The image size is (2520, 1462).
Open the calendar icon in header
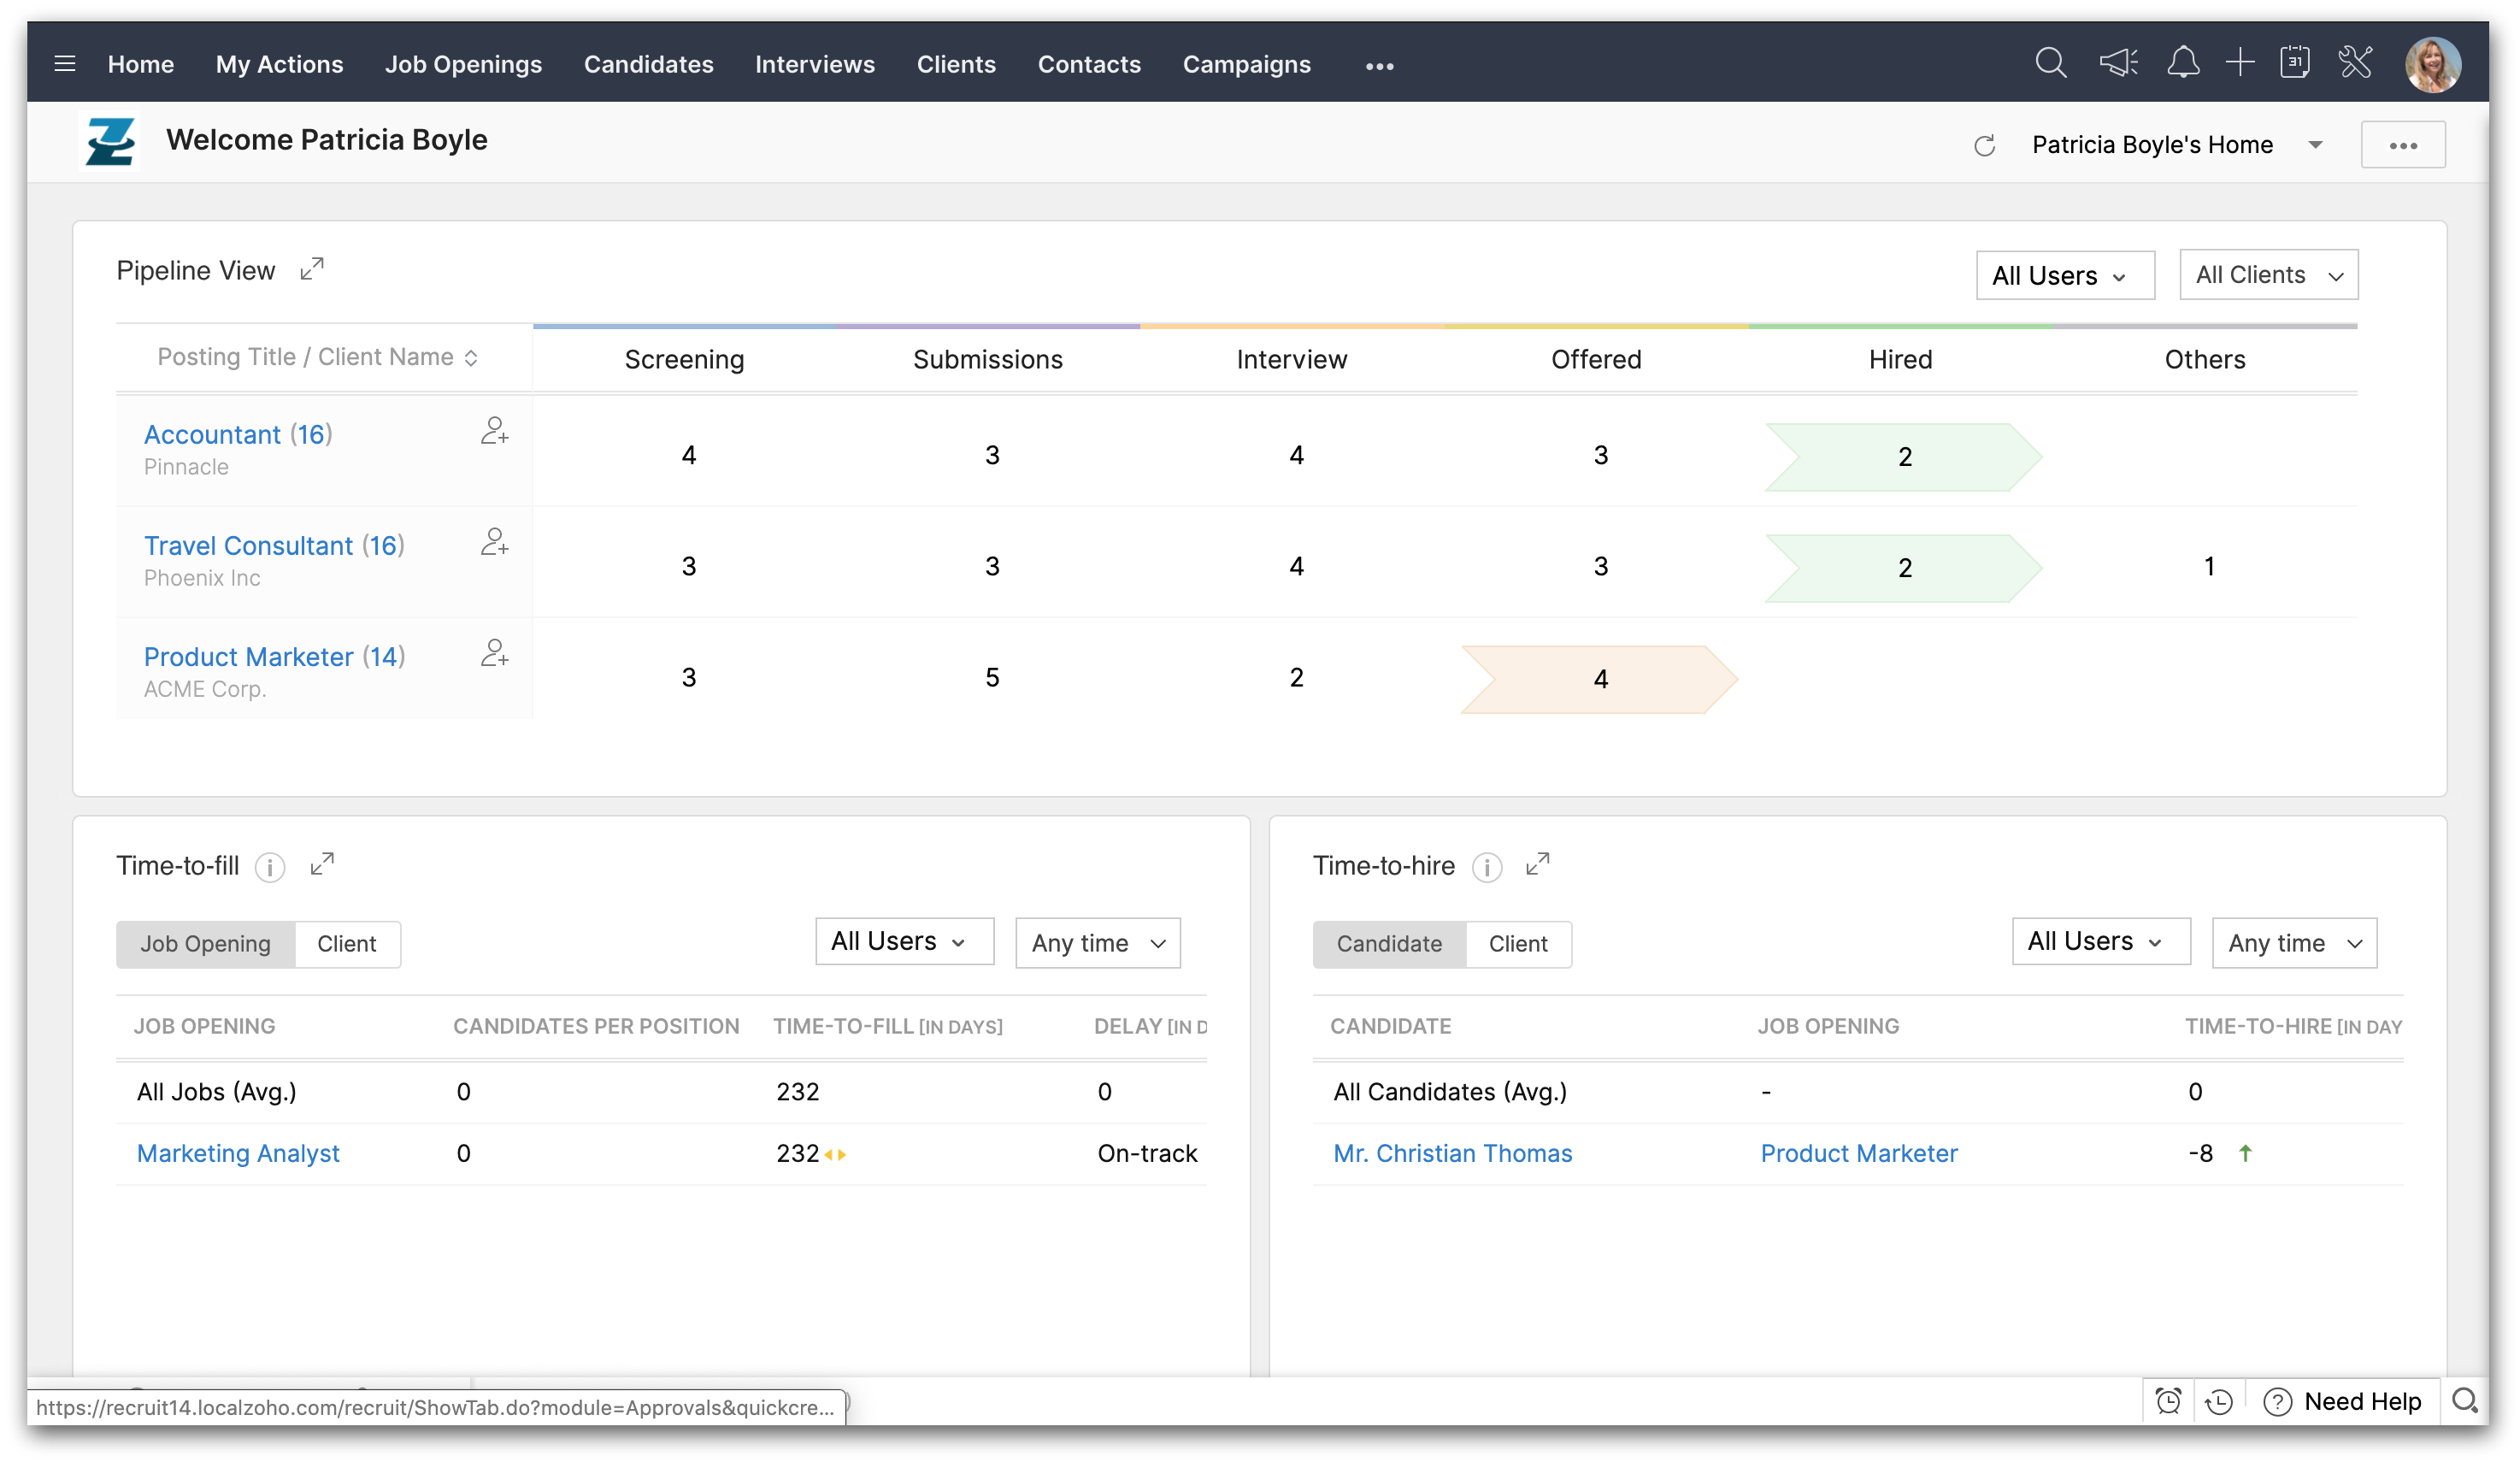pyautogui.click(x=2294, y=64)
